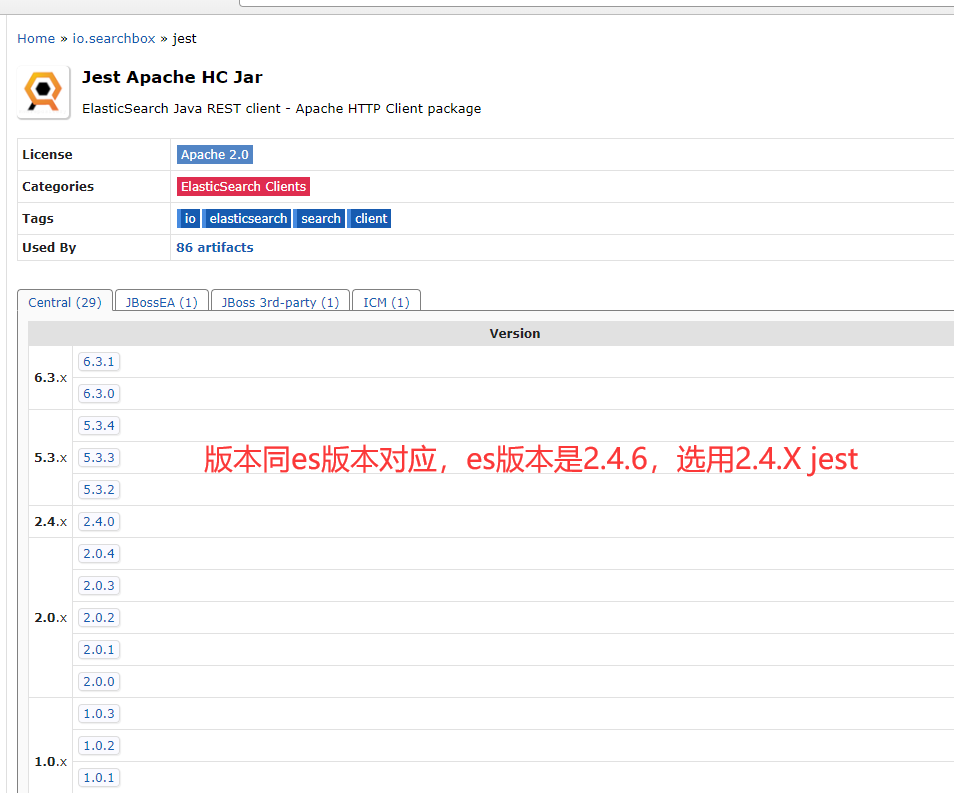Select the io tag

[x=189, y=218]
